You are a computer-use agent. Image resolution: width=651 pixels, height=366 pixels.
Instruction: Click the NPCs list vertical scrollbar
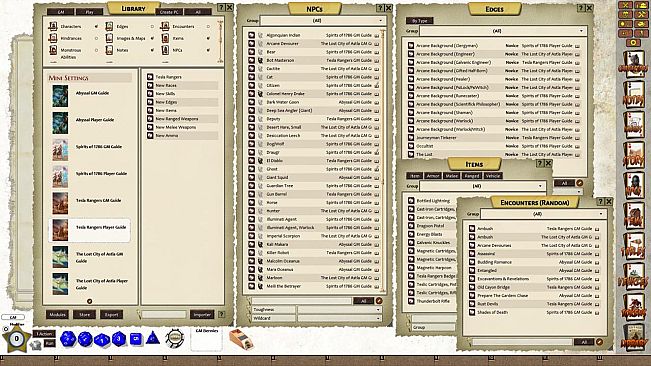(x=382, y=160)
